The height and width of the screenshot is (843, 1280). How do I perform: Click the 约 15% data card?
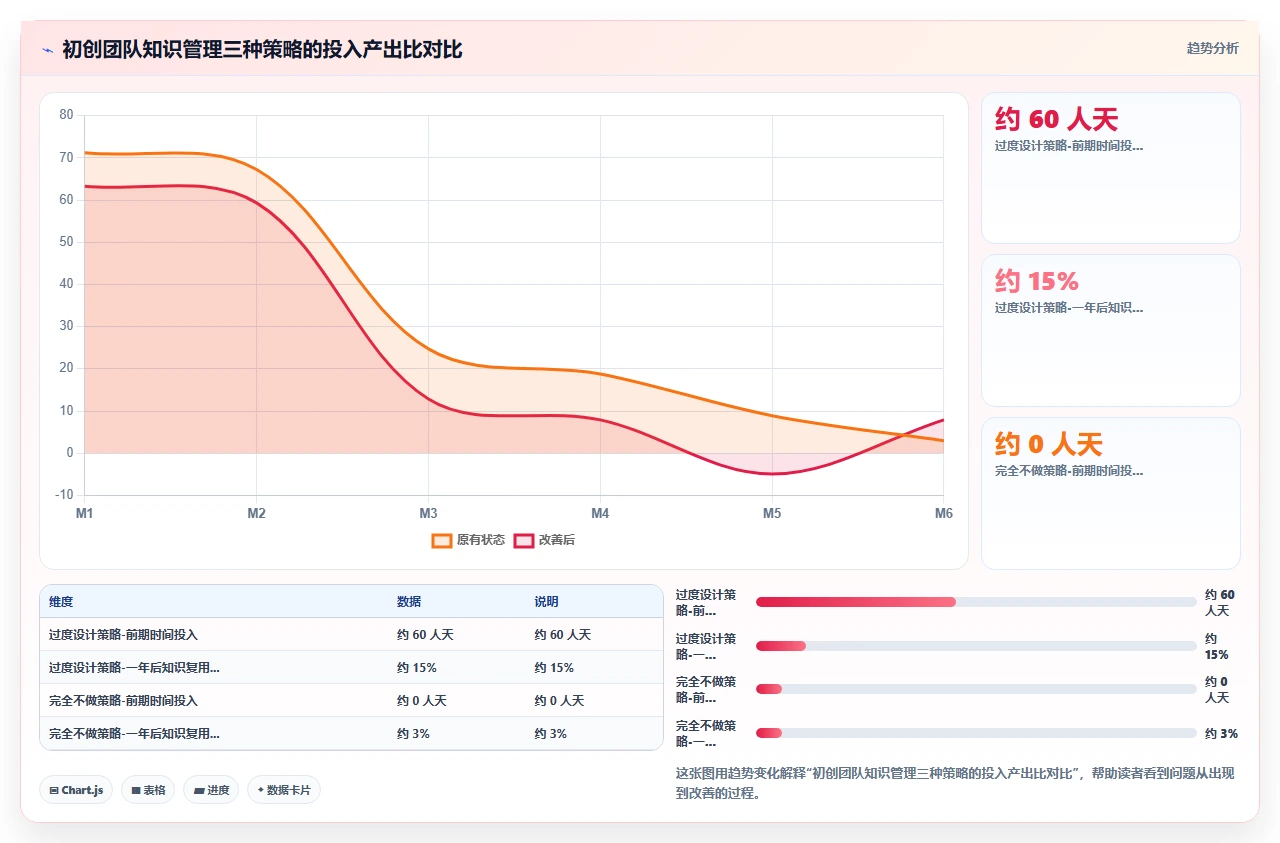coord(1110,330)
